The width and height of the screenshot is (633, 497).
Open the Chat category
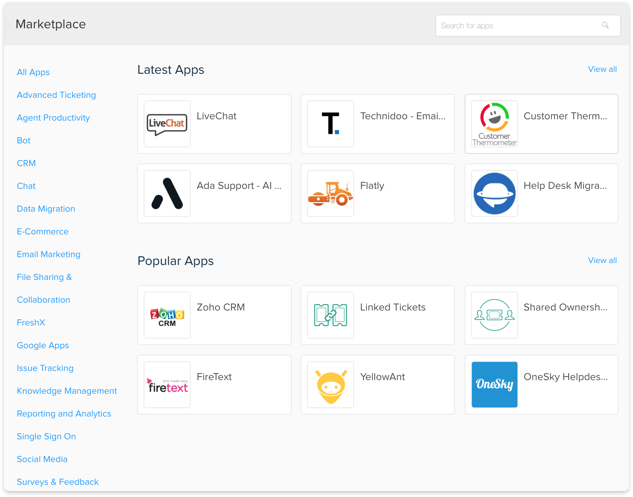[x=26, y=186]
